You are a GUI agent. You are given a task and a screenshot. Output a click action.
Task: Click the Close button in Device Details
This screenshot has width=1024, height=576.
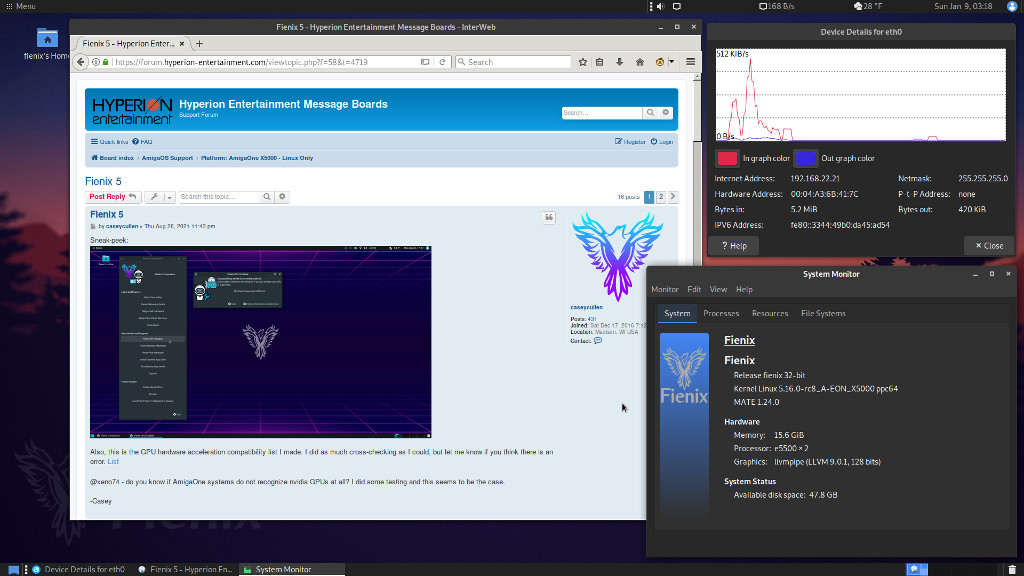(x=989, y=246)
